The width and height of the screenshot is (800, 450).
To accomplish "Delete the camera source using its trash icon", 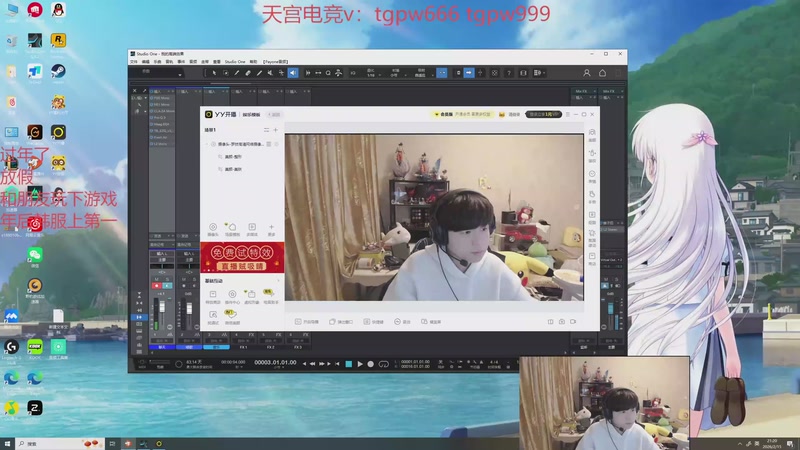I will click(x=269, y=144).
